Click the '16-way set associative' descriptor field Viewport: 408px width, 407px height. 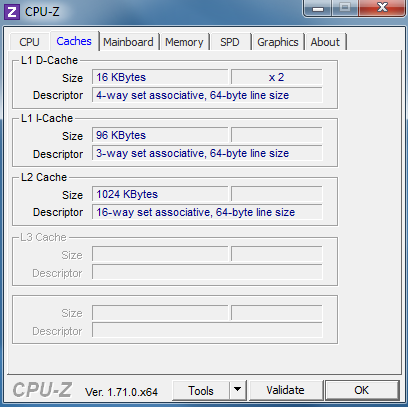(x=207, y=212)
